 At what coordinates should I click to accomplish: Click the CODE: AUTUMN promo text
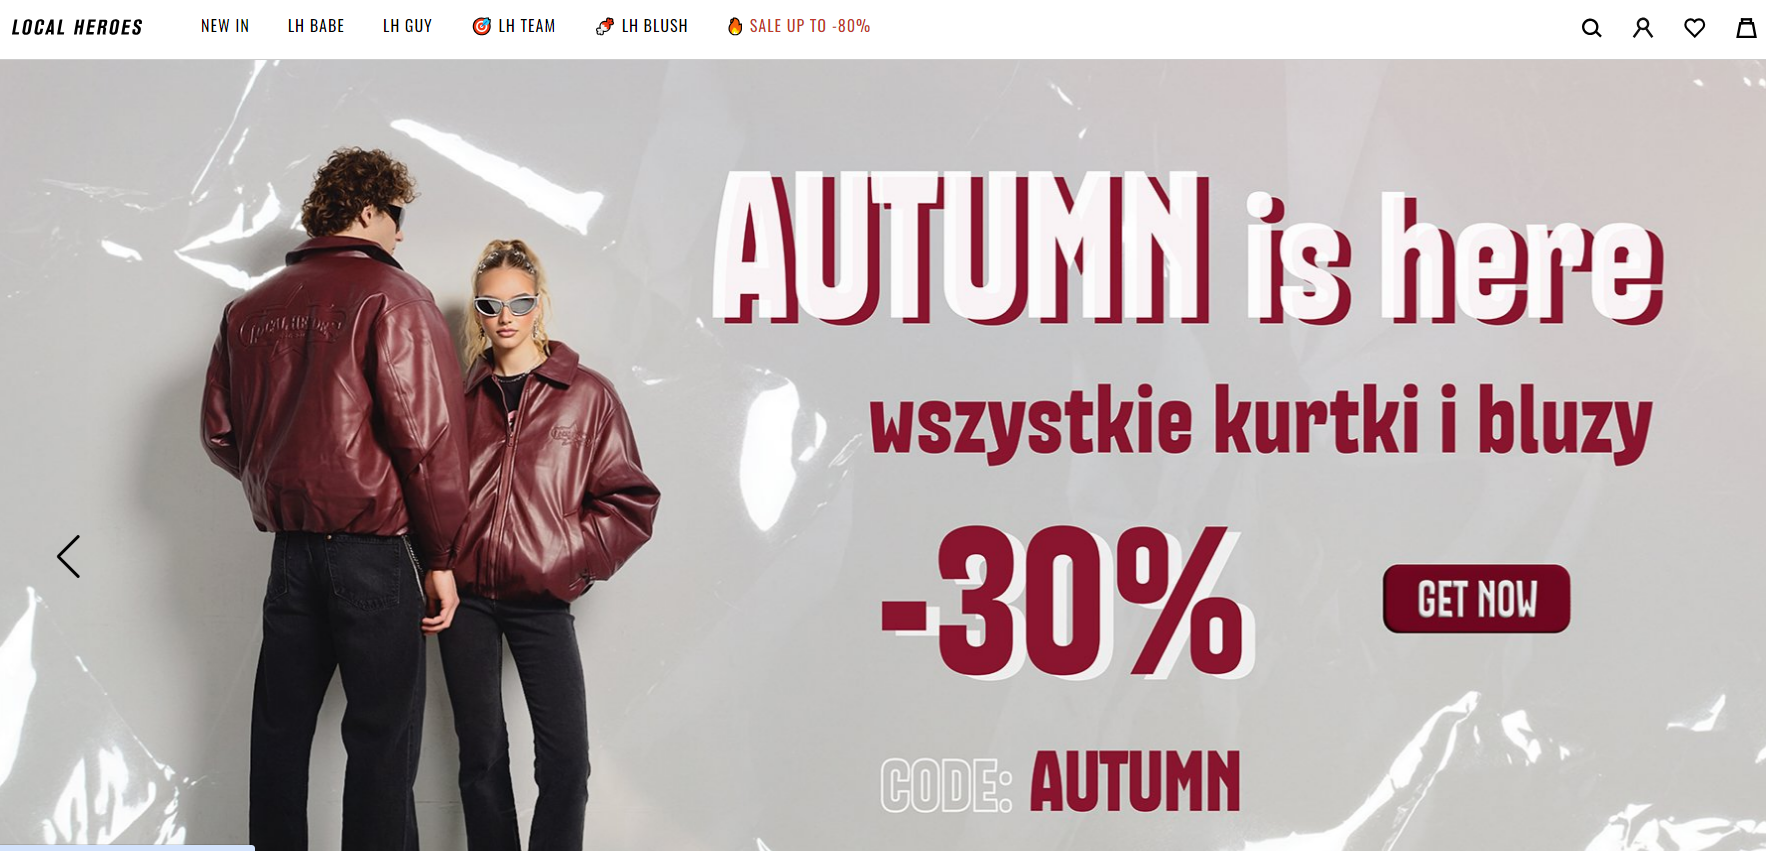[x=1060, y=781]
